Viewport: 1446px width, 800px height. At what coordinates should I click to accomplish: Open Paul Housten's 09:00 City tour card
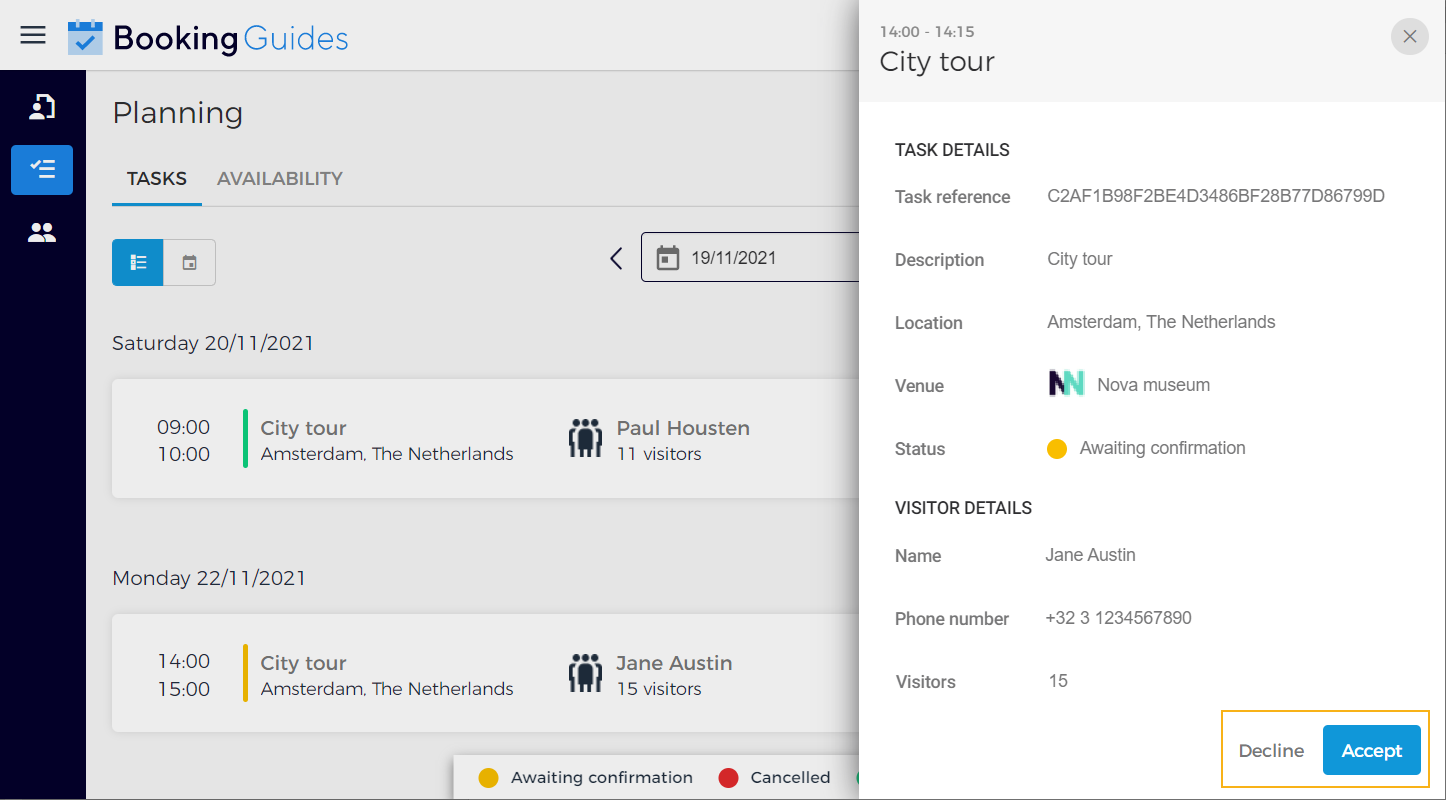pos(485,438)
